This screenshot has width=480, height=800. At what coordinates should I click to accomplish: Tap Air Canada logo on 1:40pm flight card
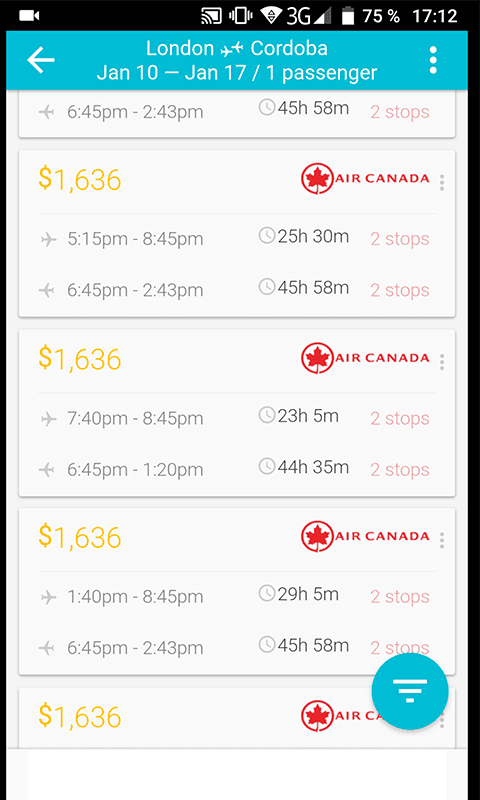pos(365,537)
